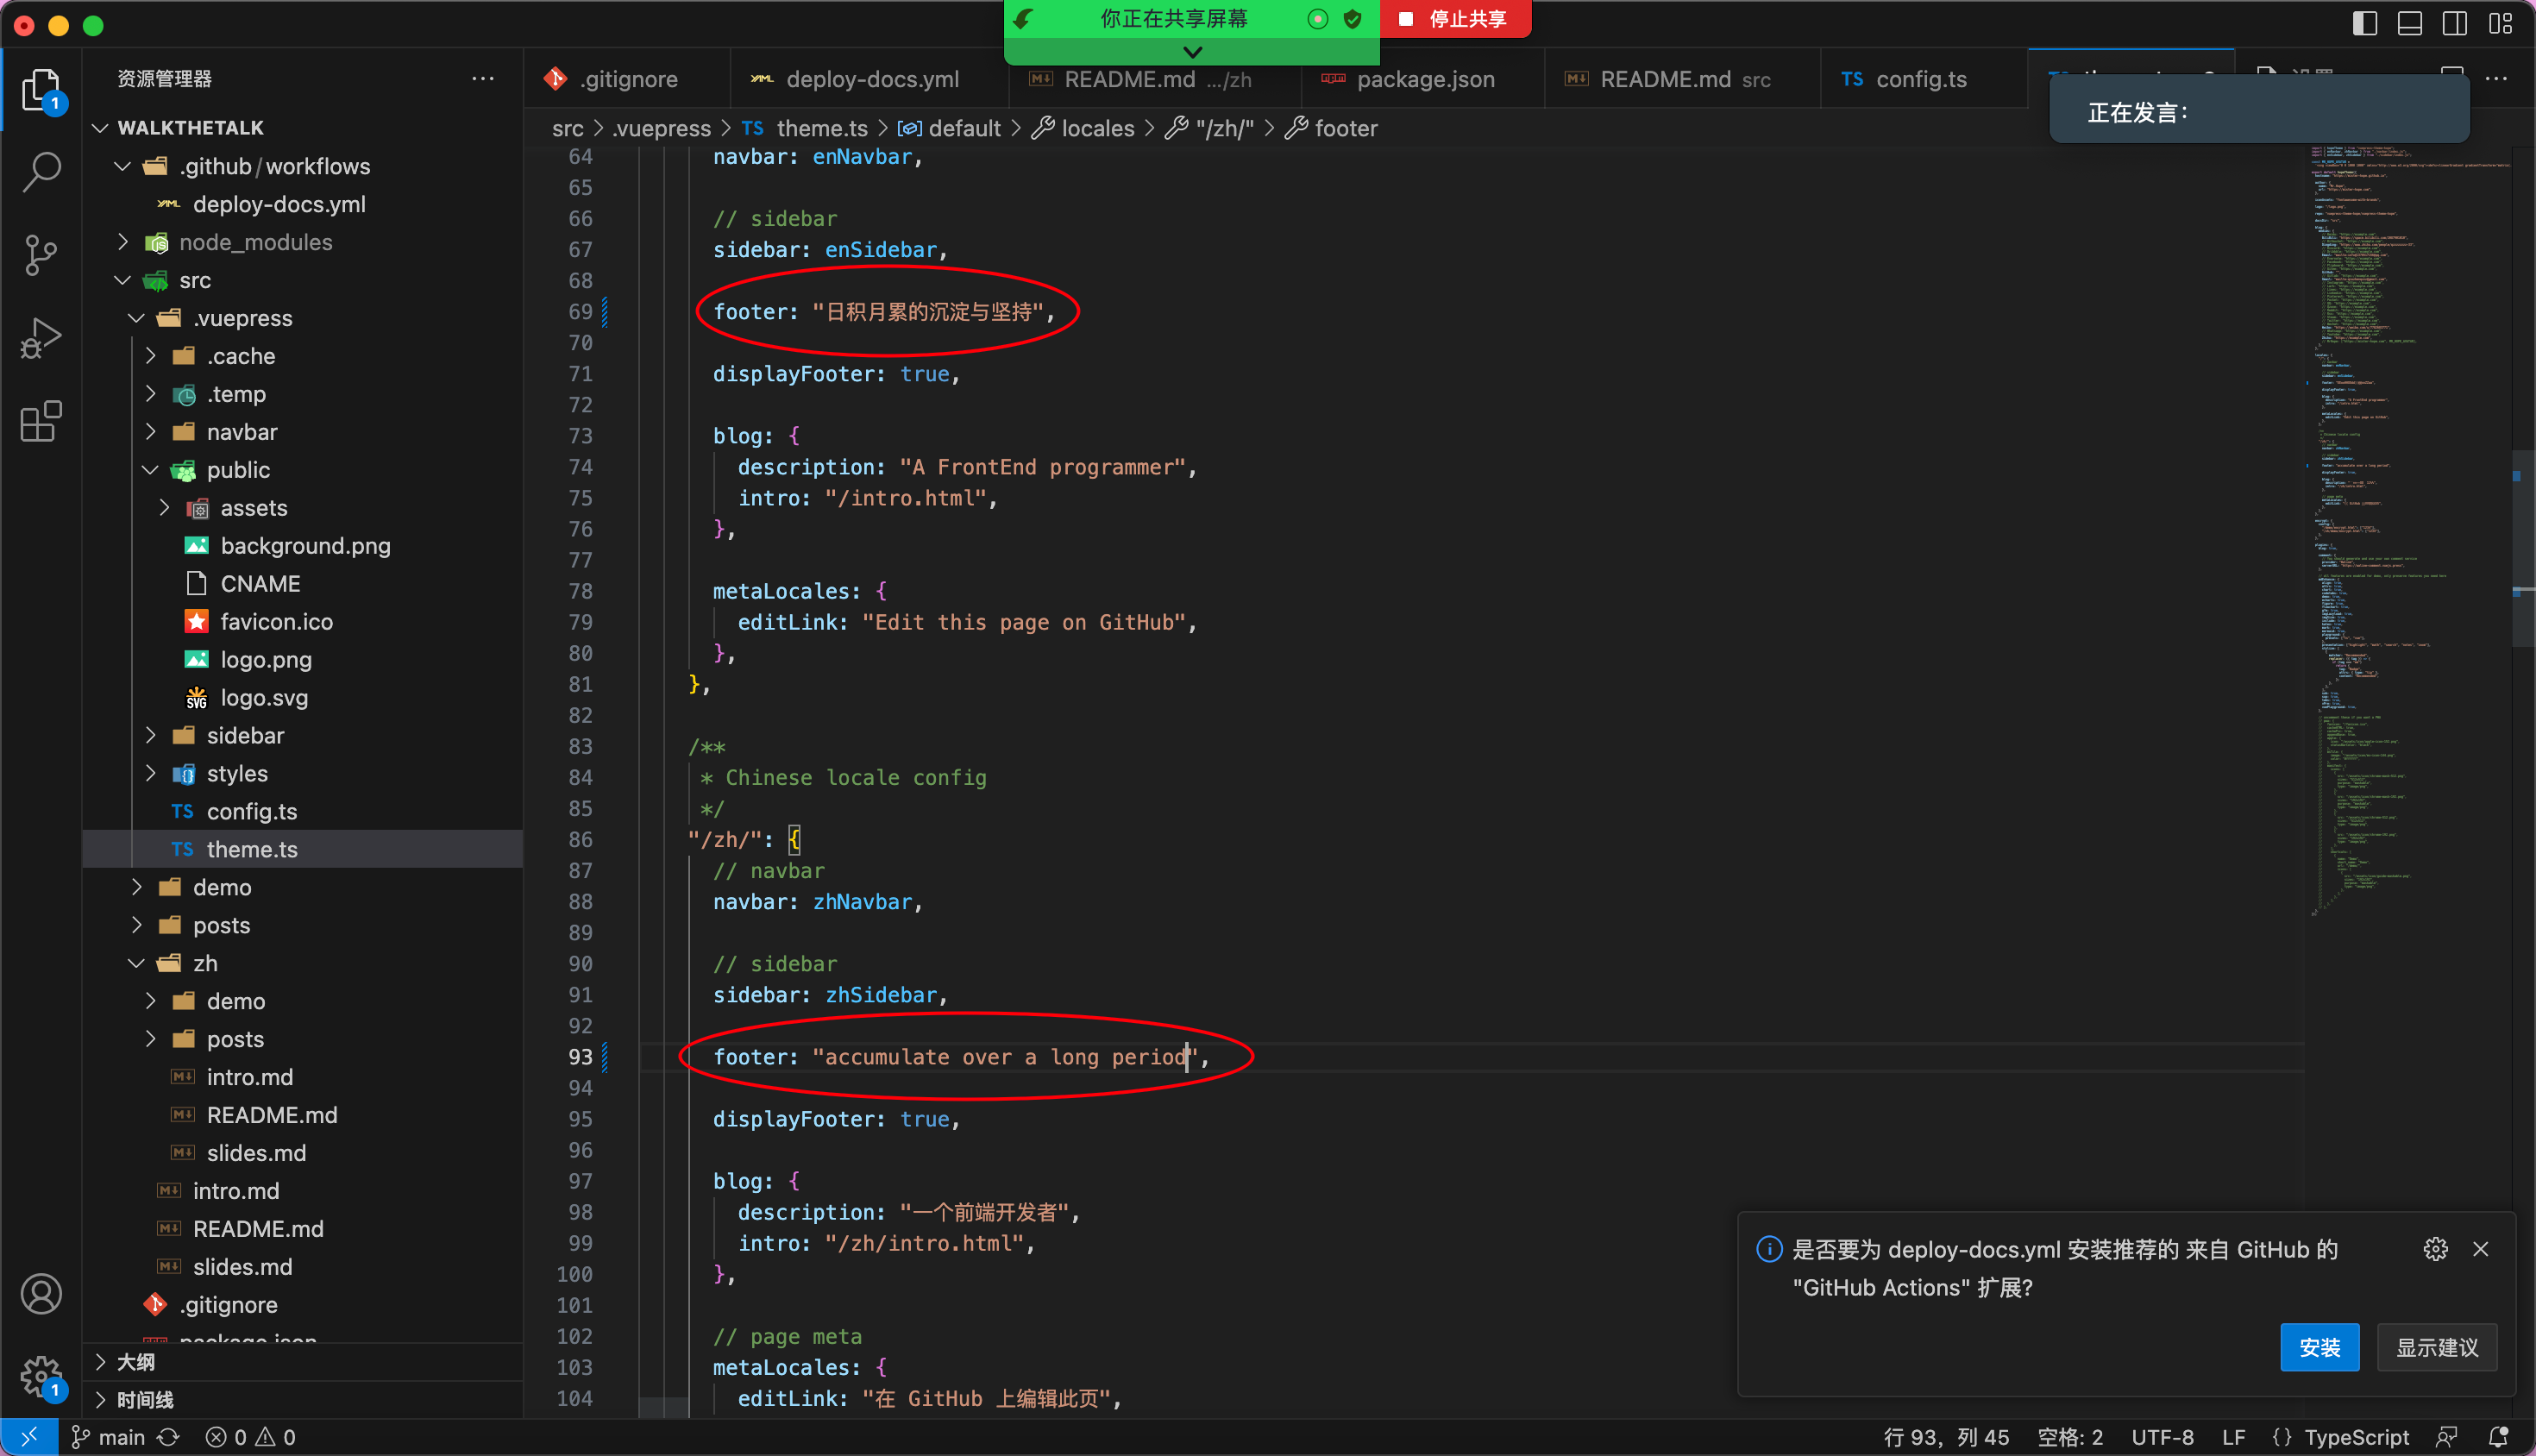Click show recommendations button

click(x=2437, y=1347)
